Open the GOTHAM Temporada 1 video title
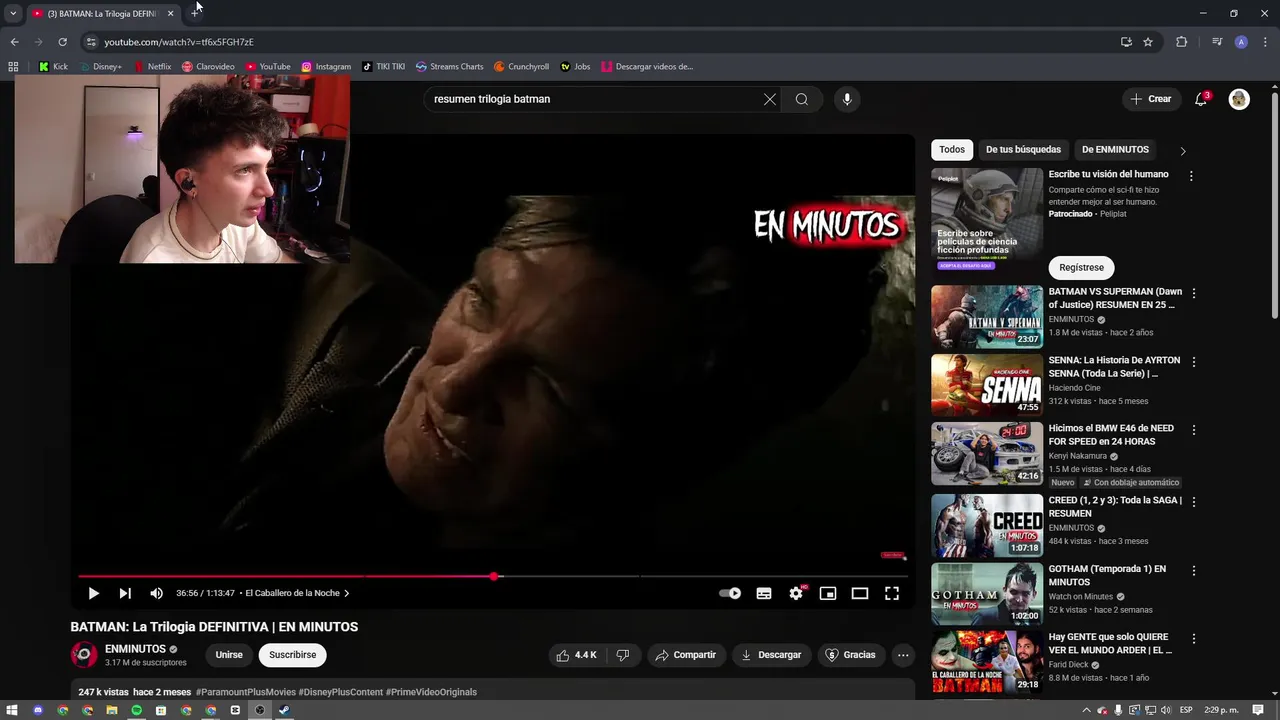The width and height of the screenshot is (1280, 720). [x=1107, y=575]
